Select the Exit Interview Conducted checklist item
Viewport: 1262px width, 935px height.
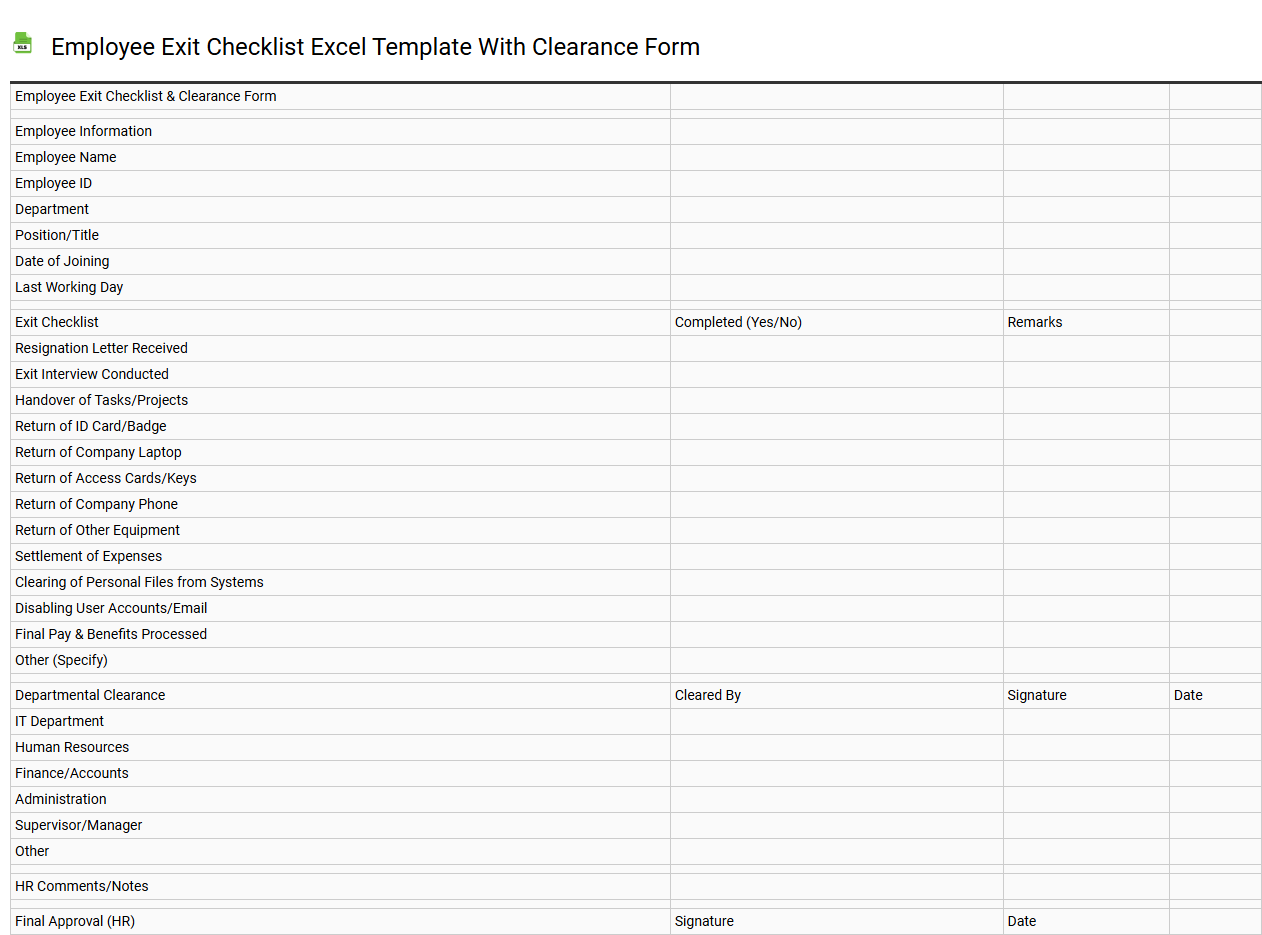pyautogui.click(x=91, y=374)
